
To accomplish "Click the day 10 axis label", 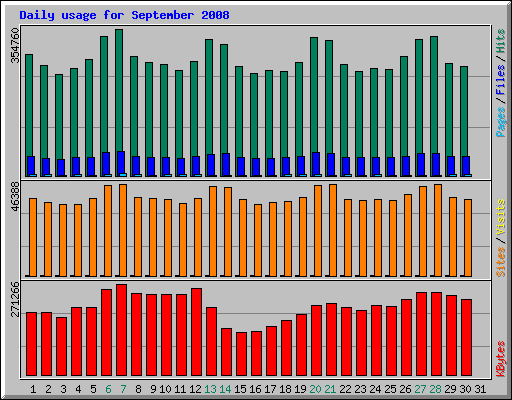I will click(x=165, y=389).
